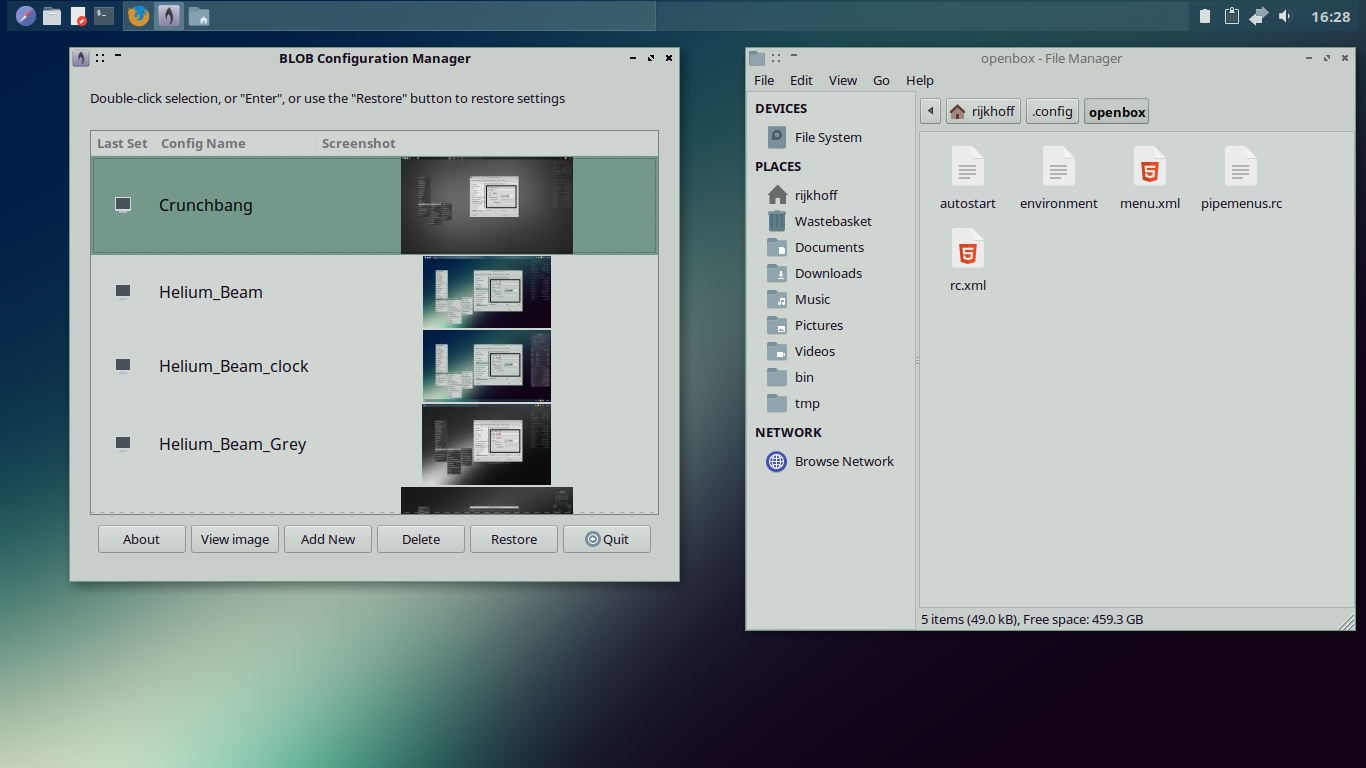Open the View menu in File Manager

pyautogui.click(x=843, y=80)
